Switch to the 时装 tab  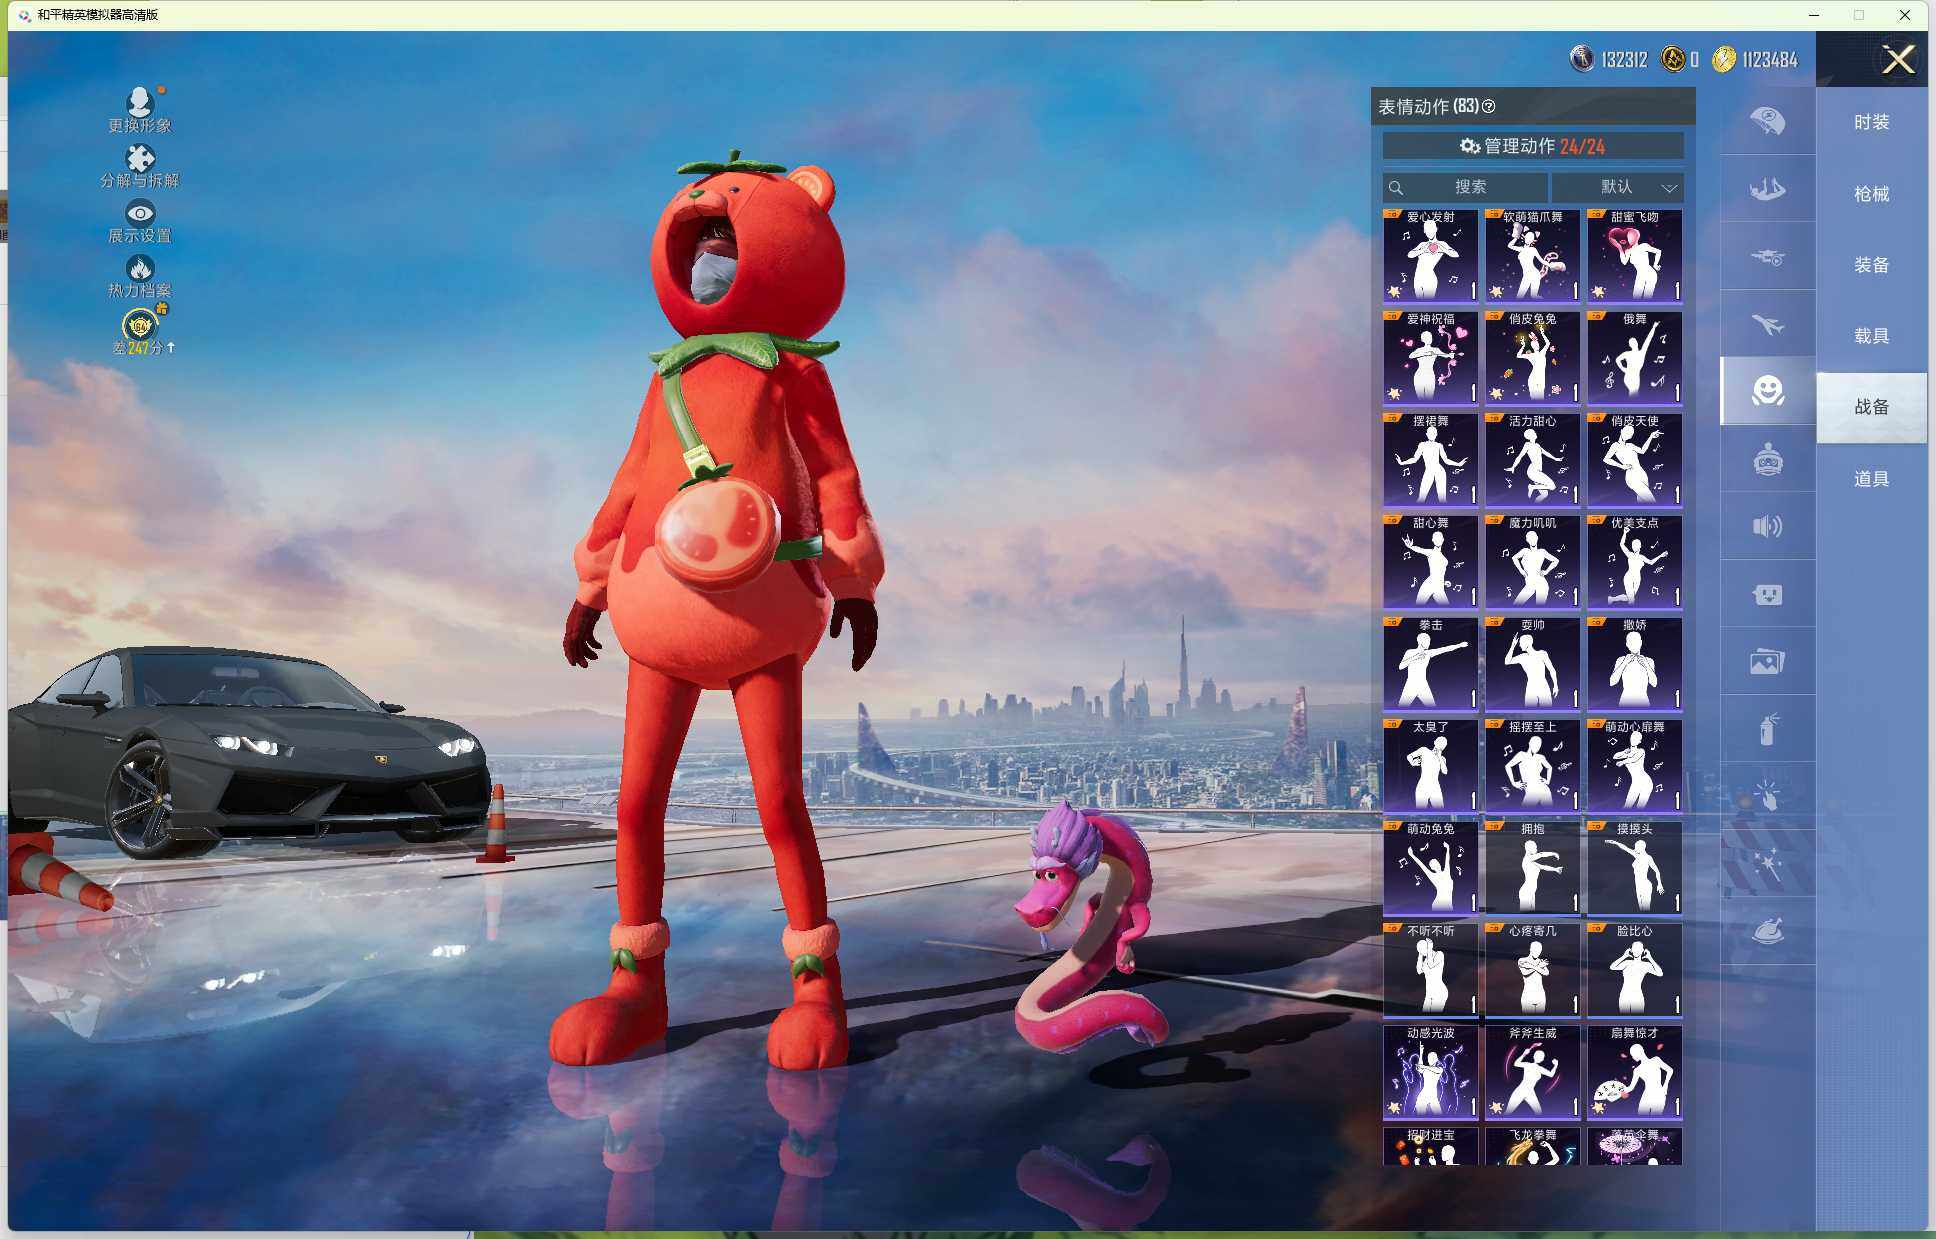(1871, 122)
